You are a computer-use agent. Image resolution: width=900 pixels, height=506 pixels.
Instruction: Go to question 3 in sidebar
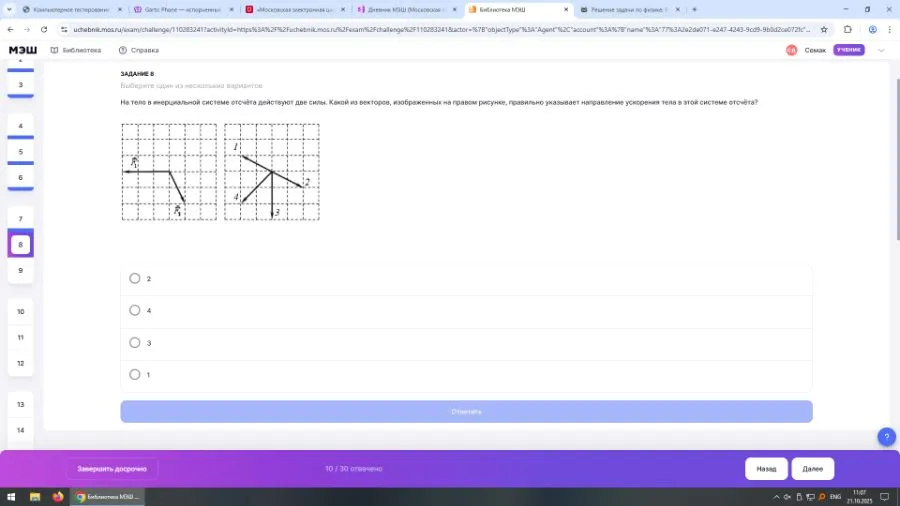21,85
